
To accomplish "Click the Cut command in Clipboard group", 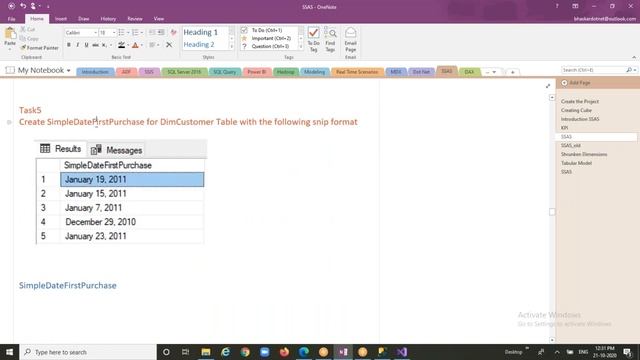I will click(28, 29).
